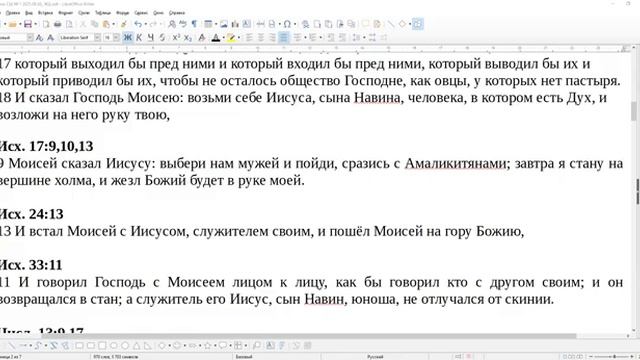The image size is (640, 360).
Task: Click the heading Исх. 33:11
Action: pos(31,265)
